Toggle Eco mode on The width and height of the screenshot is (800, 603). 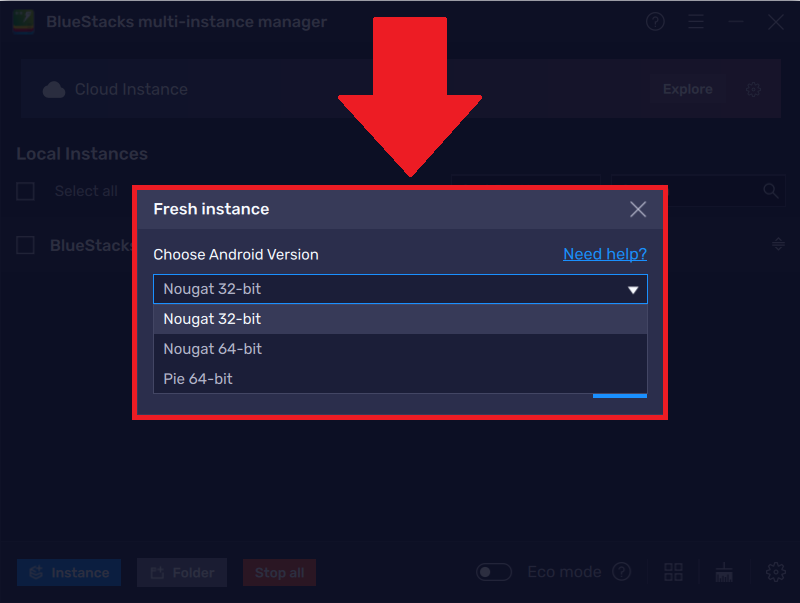click(494, 572)
